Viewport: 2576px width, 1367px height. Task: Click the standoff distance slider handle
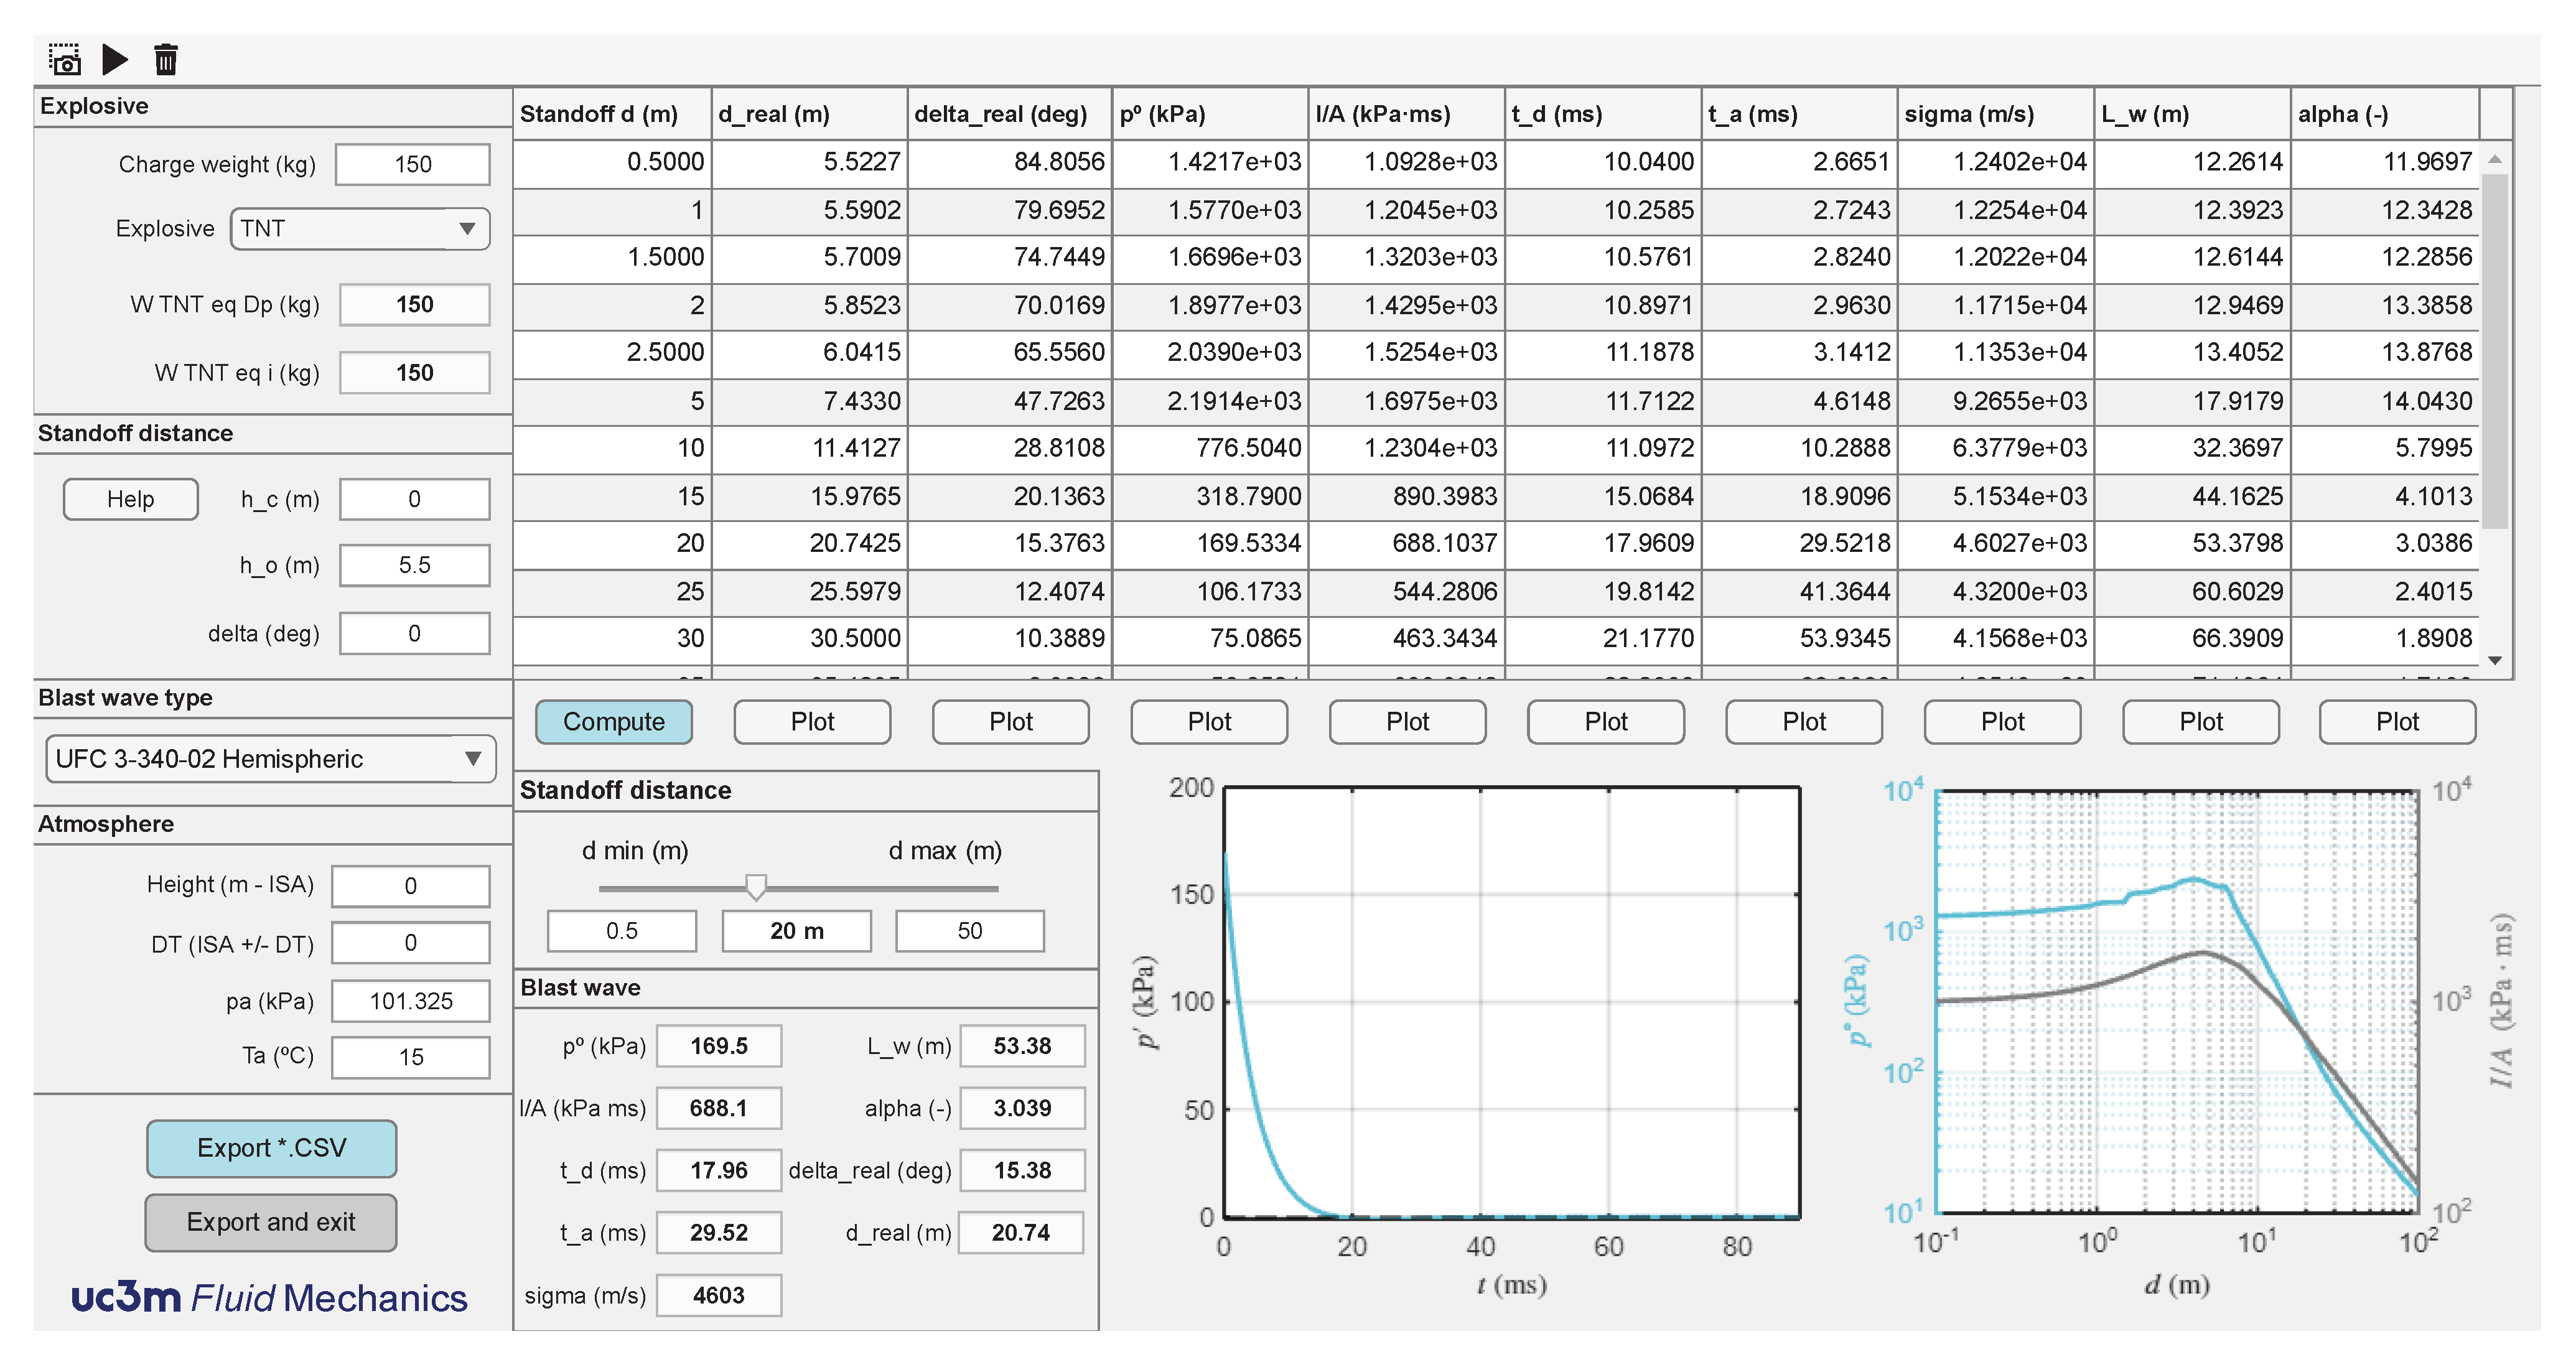coord(756,886)
